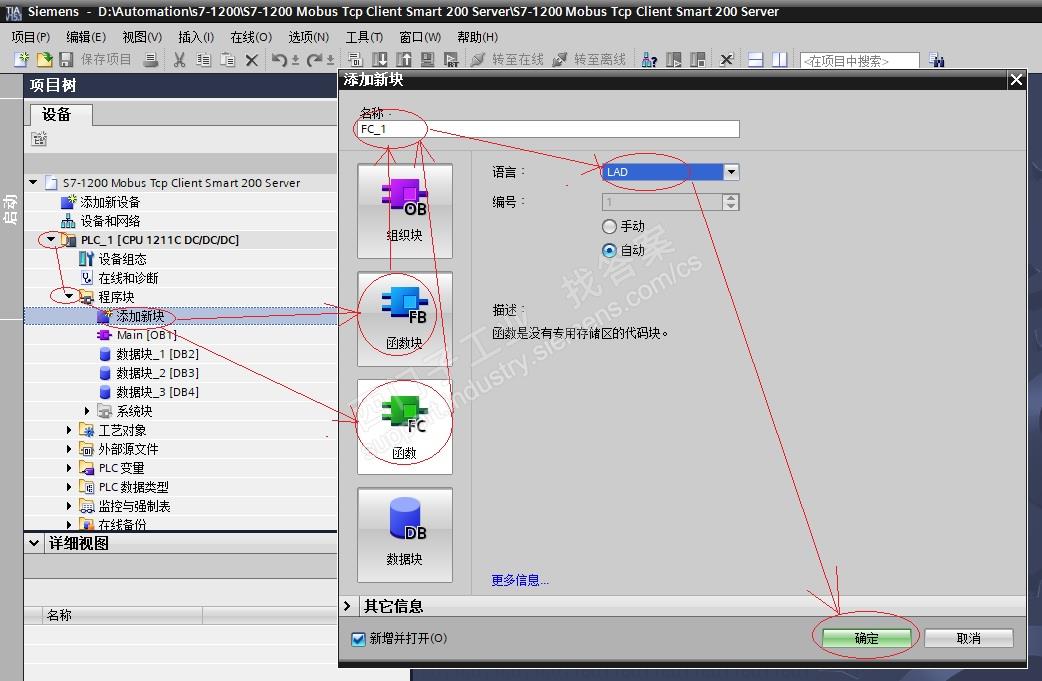Screen dimensions: 1042x681
Task: Choose the FC 函数 block type
Action: 405,427
